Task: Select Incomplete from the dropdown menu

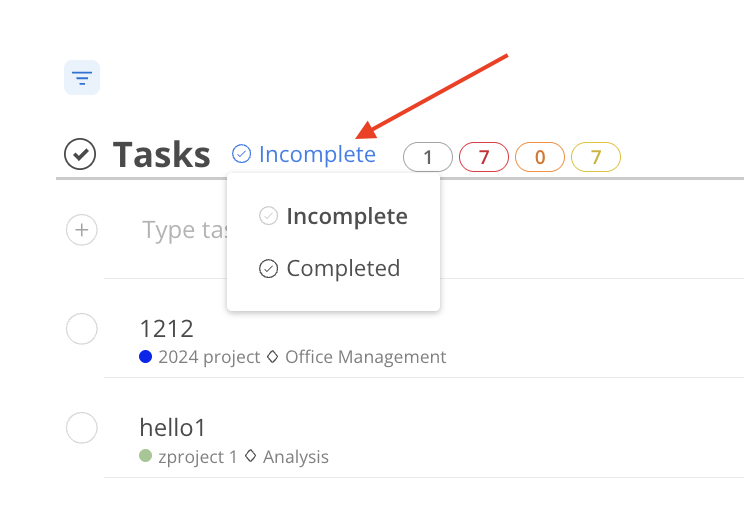Action: tap(346, 216)
